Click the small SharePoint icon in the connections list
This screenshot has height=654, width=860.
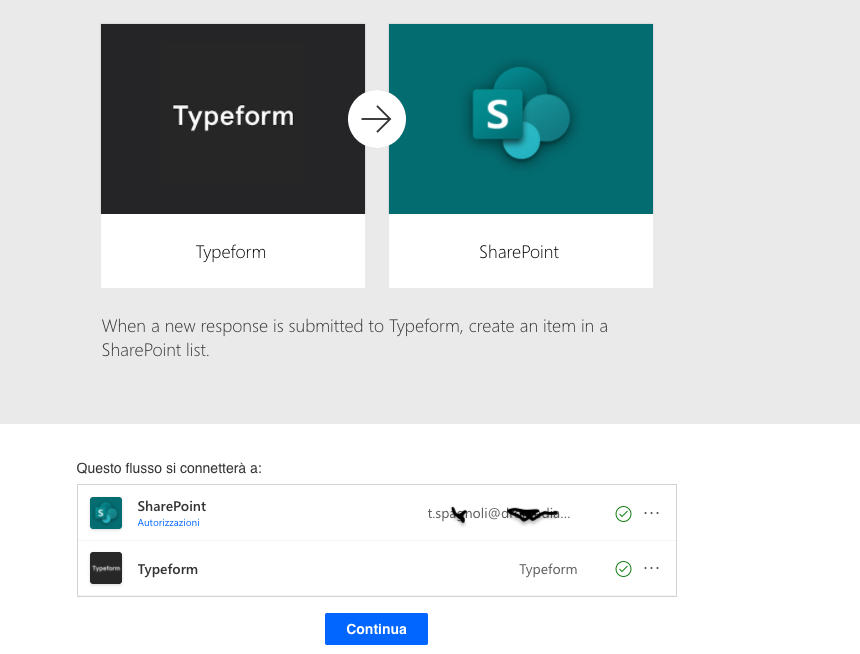106,513
